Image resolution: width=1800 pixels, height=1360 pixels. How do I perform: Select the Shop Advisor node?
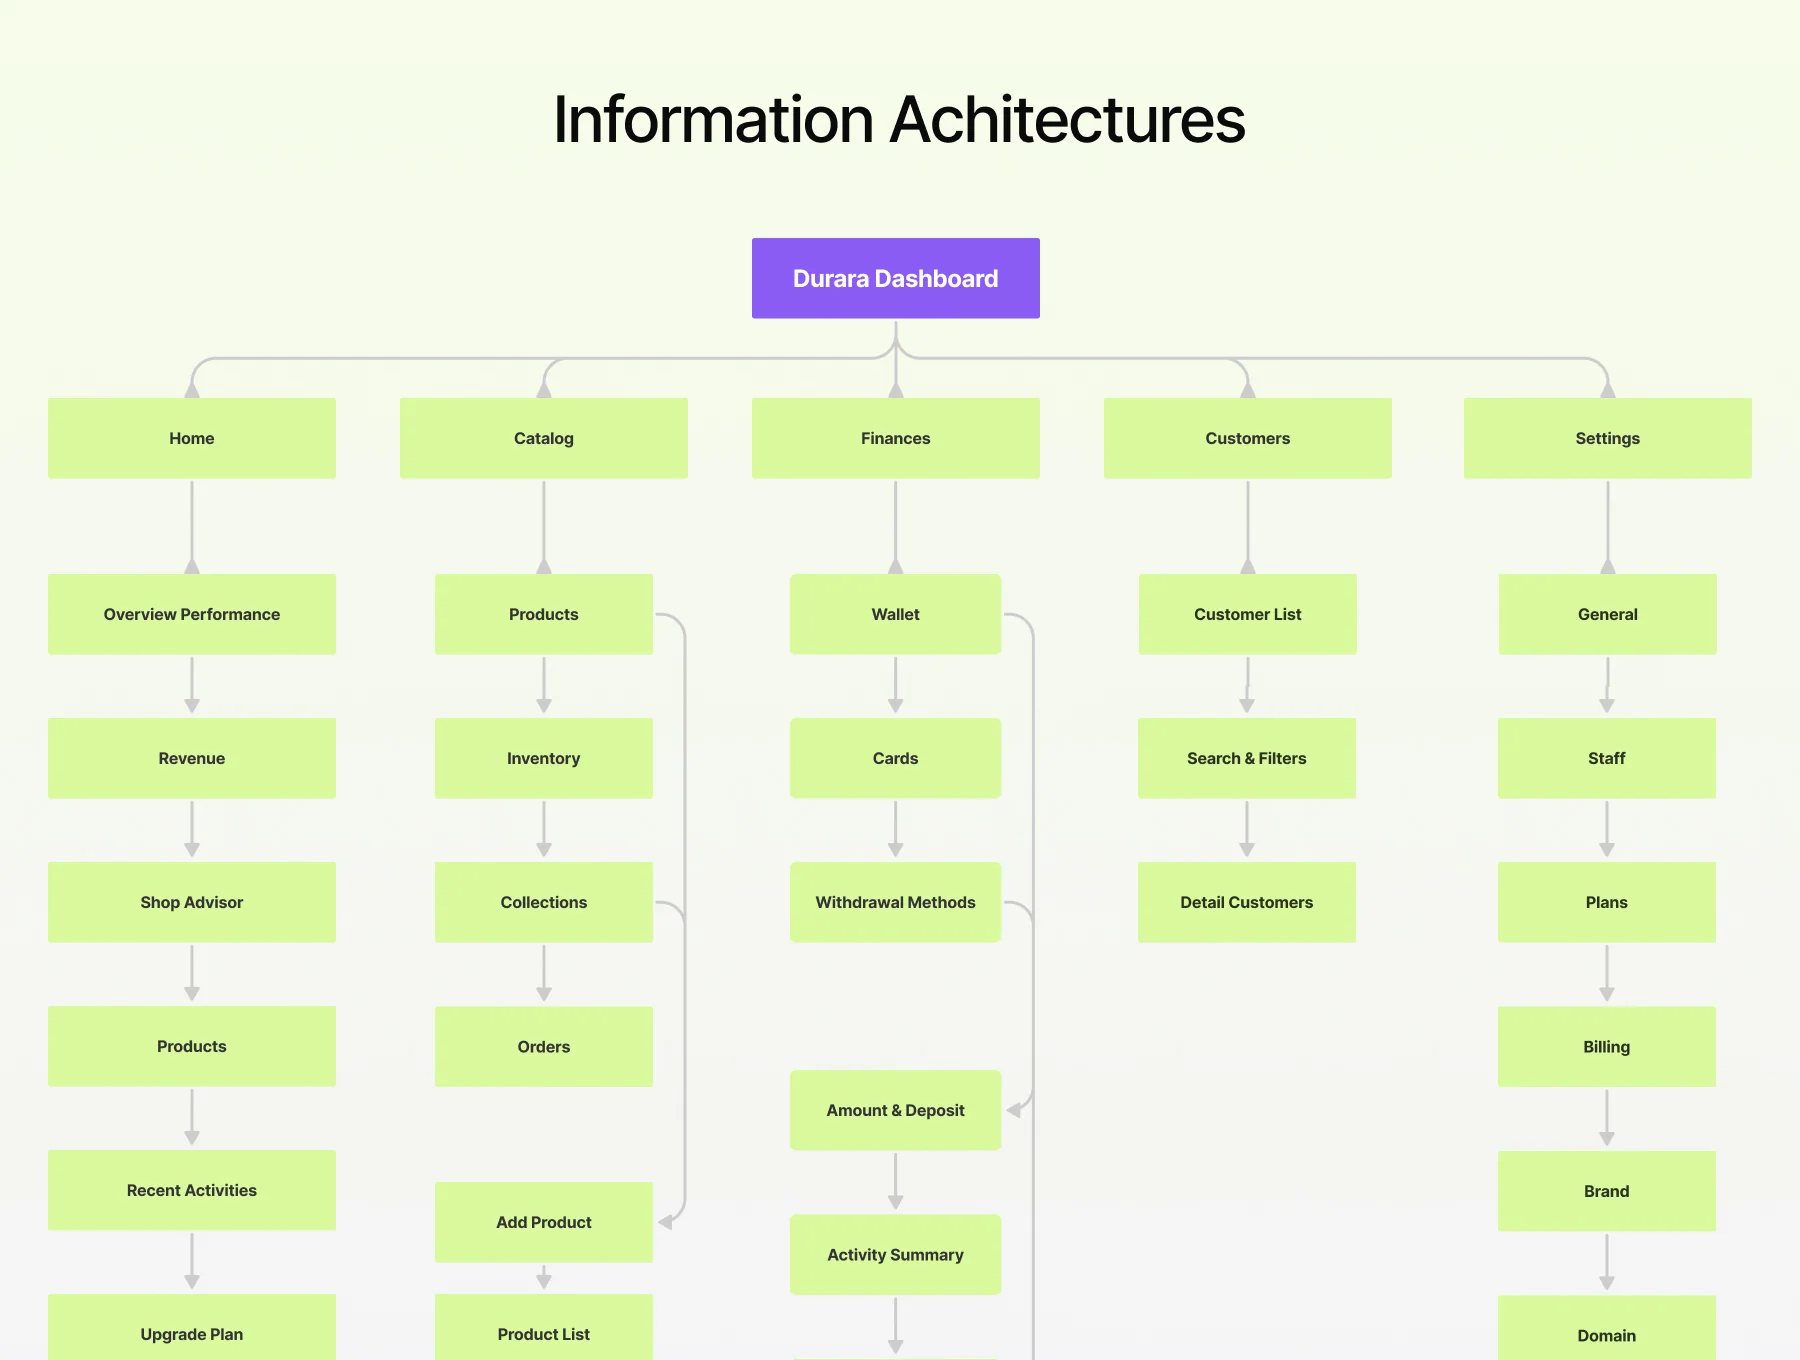click(192, 902)
